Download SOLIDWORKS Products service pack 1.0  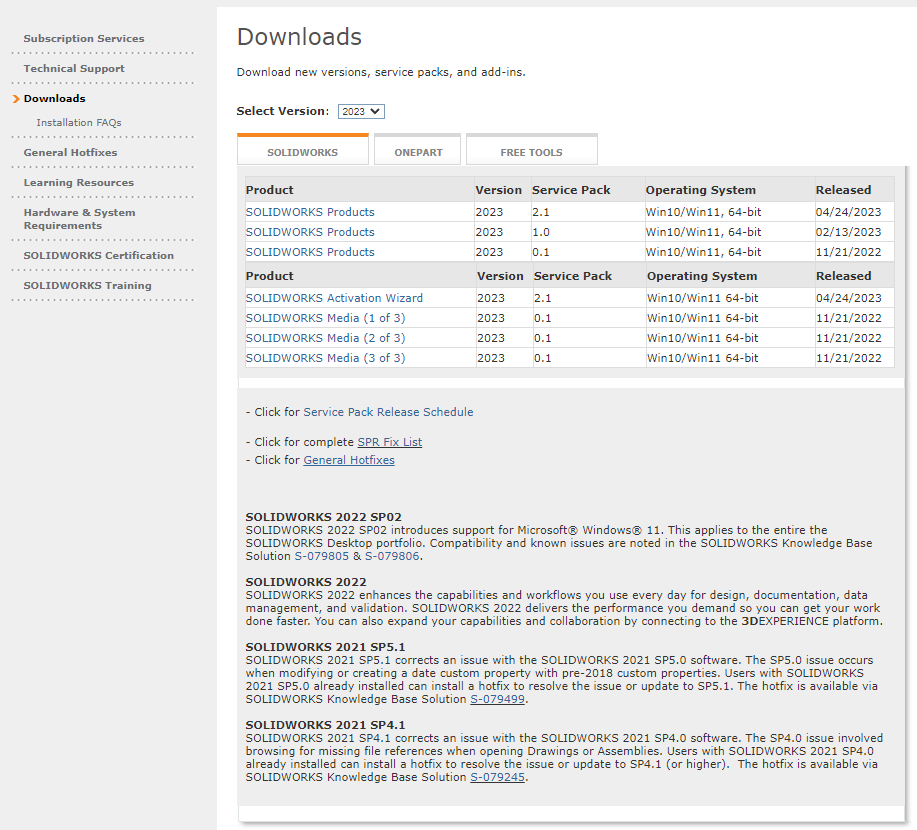[310, 232]
